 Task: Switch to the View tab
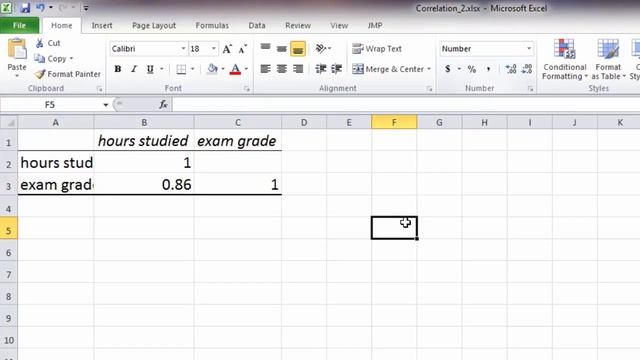(x=339, y=25)
